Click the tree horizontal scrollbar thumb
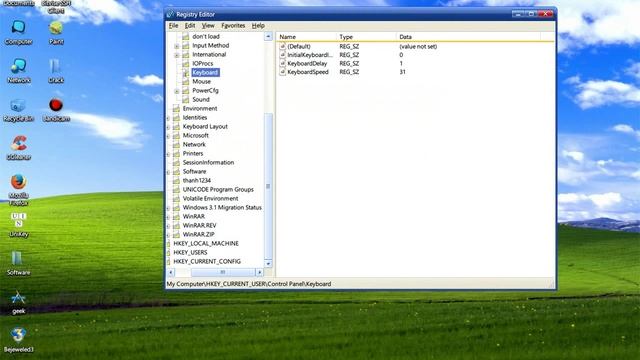Image resolution: width=640 pixels, height=360 pixels. point(223,272)
